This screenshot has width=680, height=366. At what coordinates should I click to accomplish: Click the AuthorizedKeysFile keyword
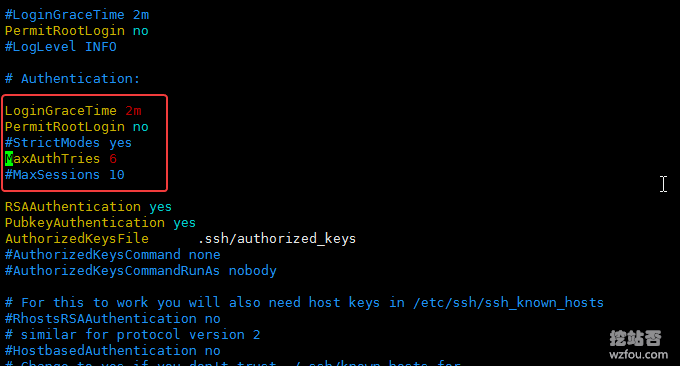tap(77, 239)
